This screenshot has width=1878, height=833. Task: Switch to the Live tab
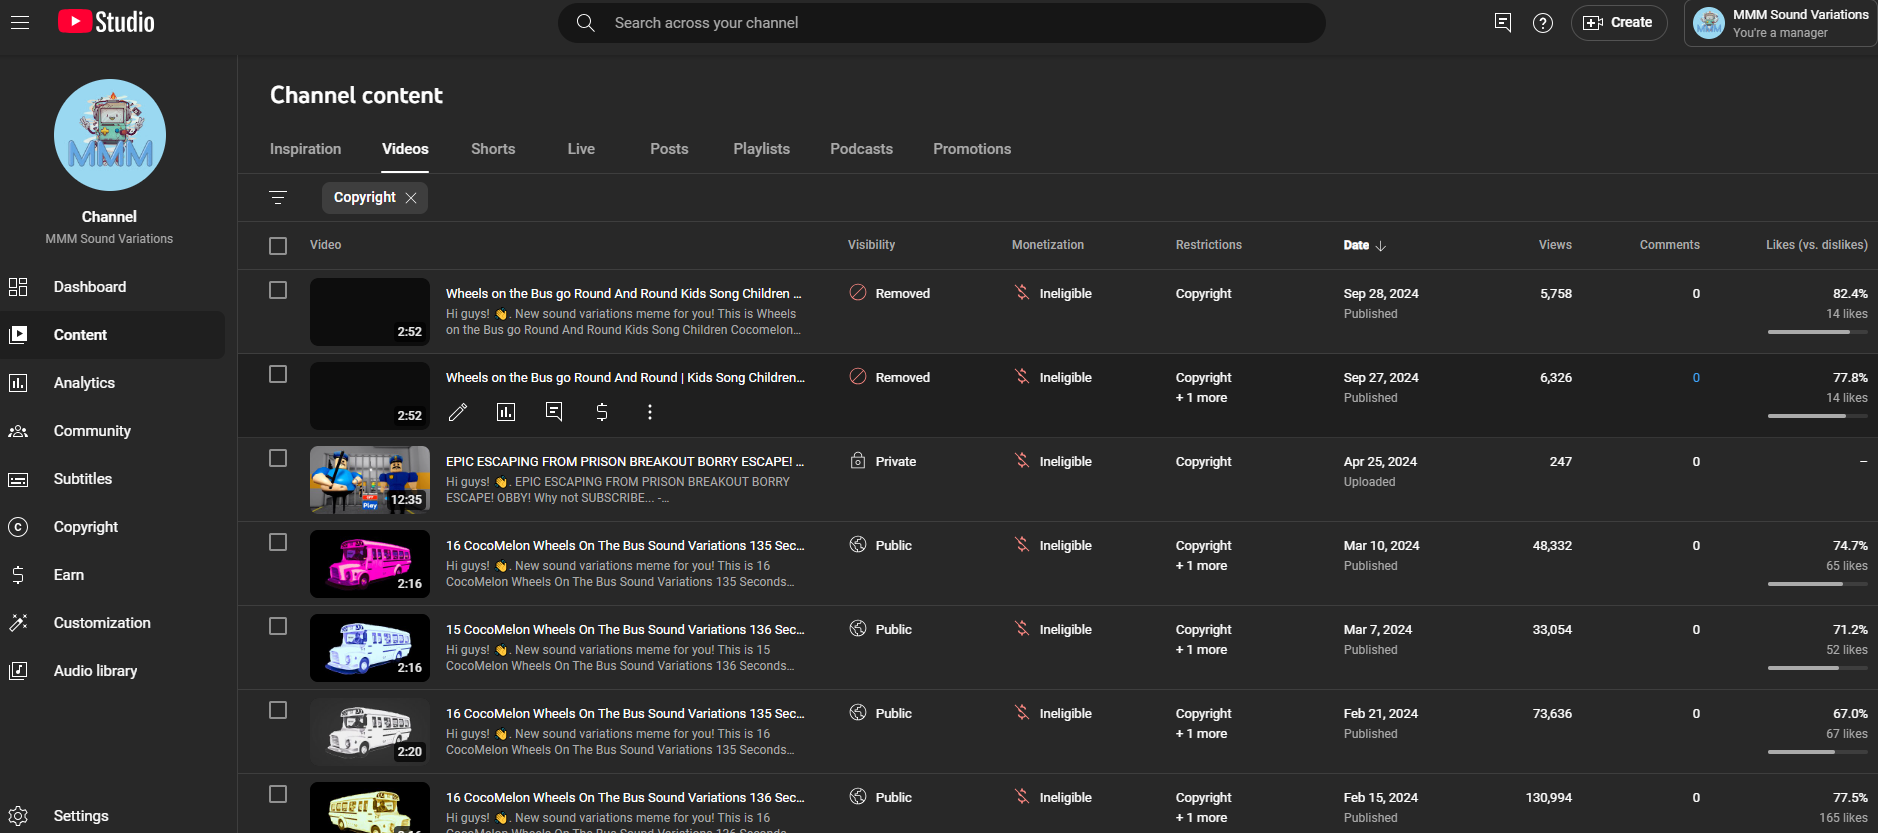pyautogui.click(x=581, y=149)
